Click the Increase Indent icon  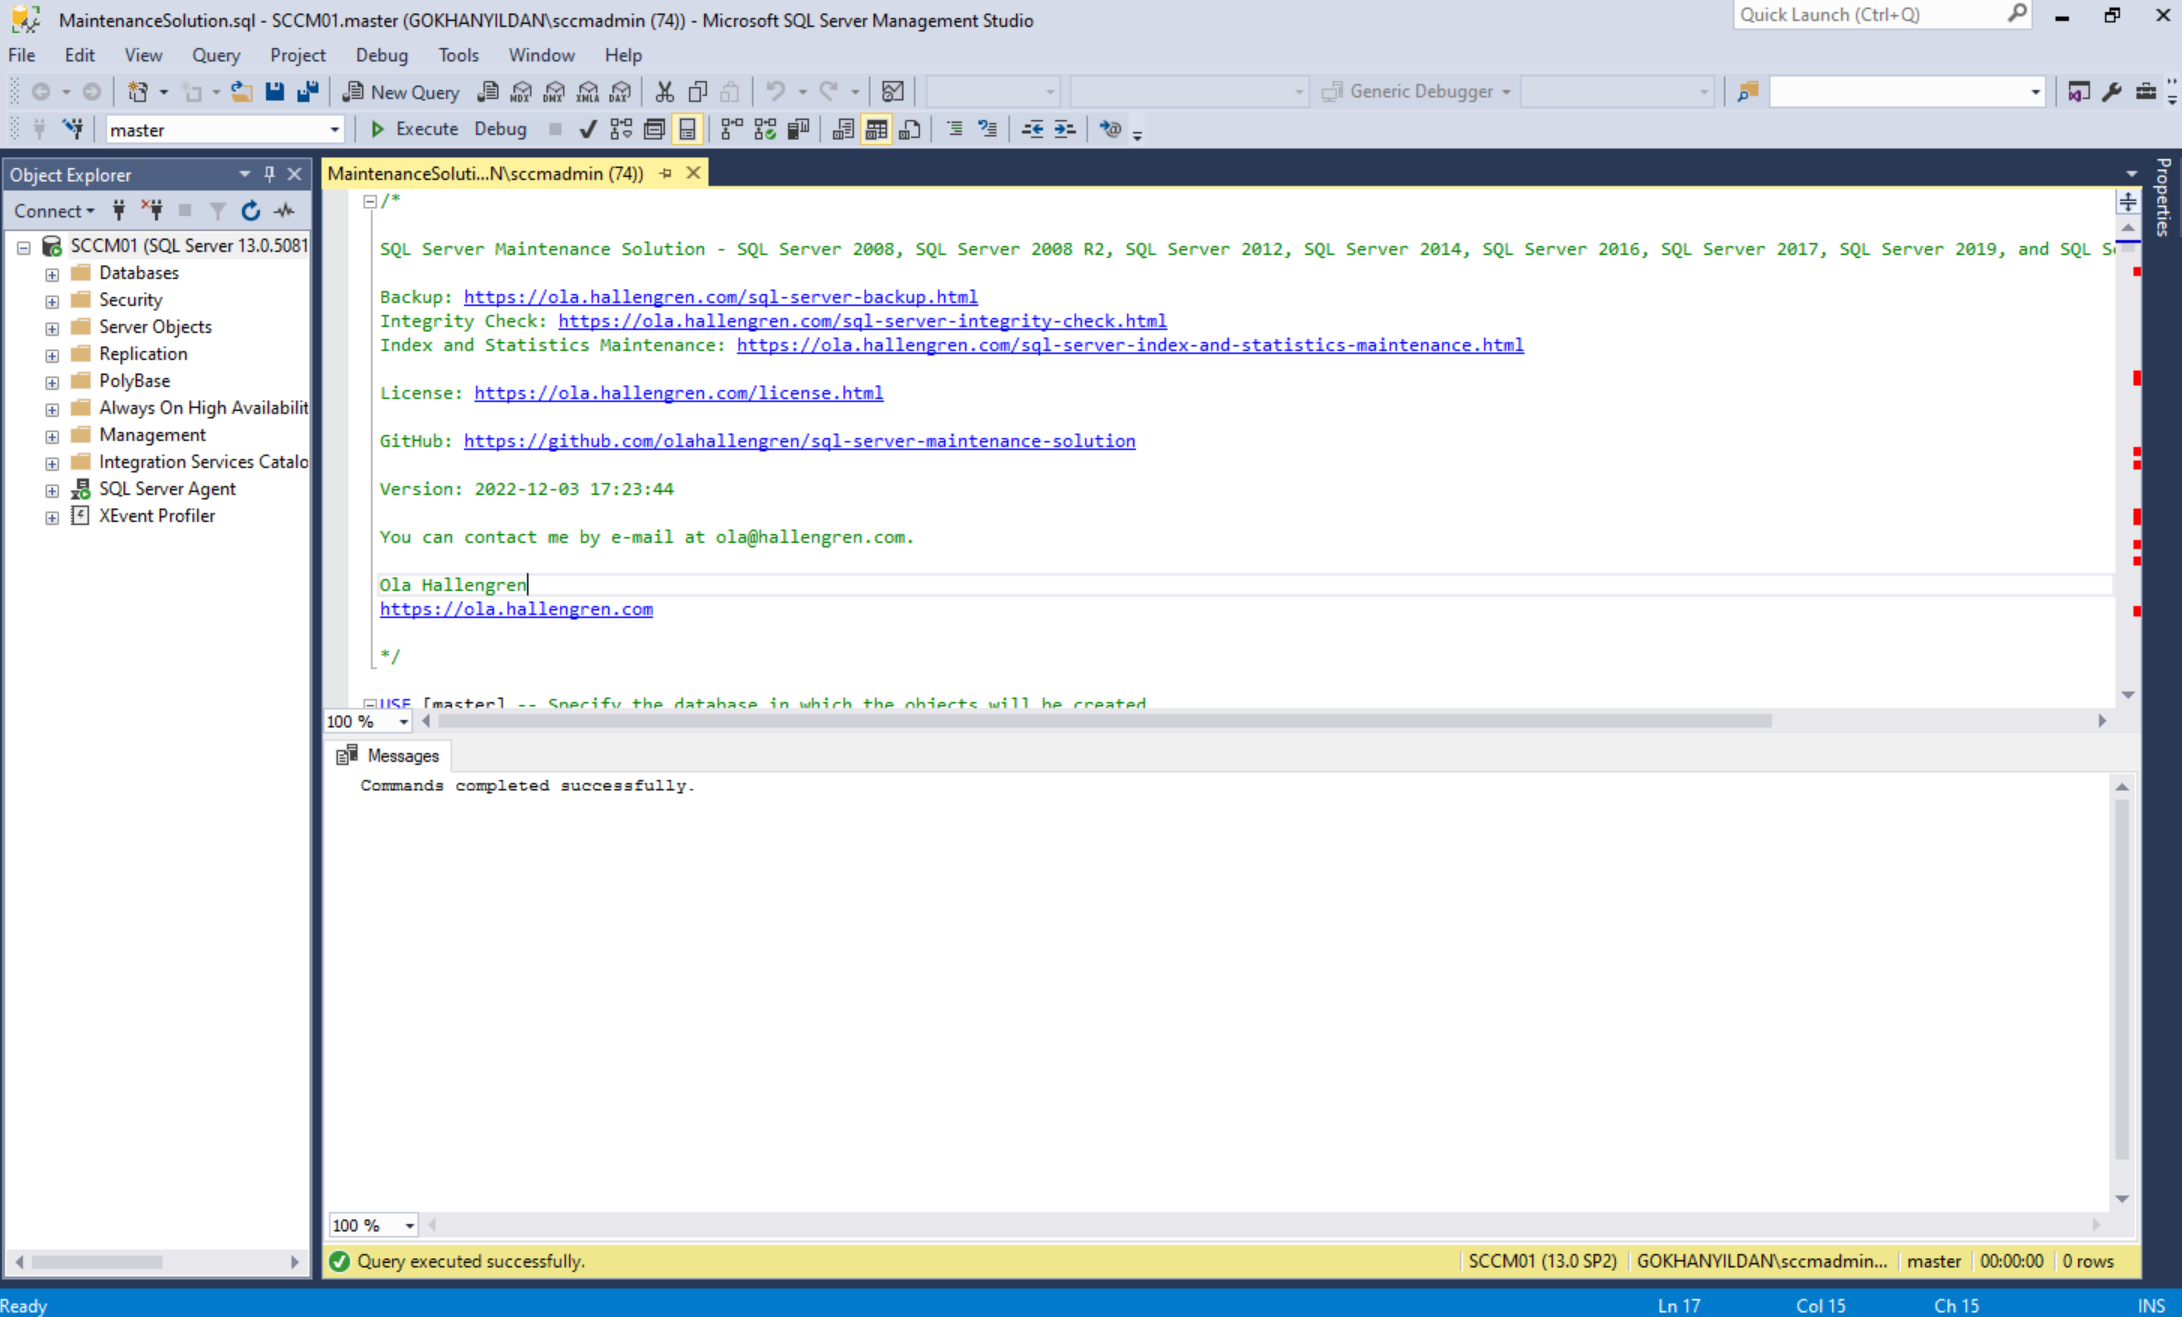(1065, 129)
